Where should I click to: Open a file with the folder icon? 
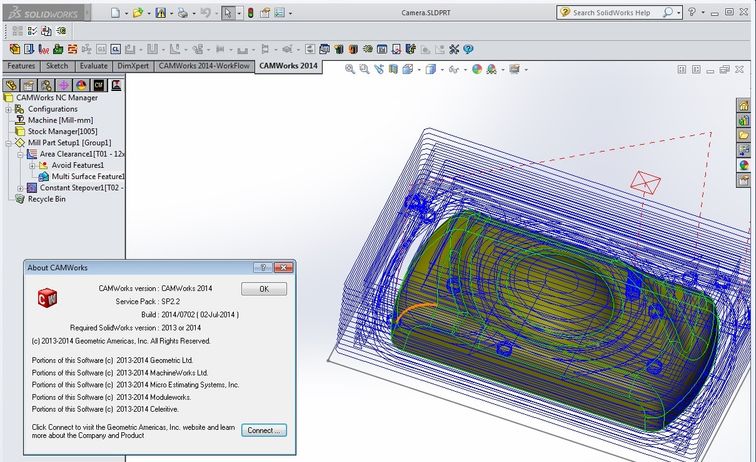138,13
